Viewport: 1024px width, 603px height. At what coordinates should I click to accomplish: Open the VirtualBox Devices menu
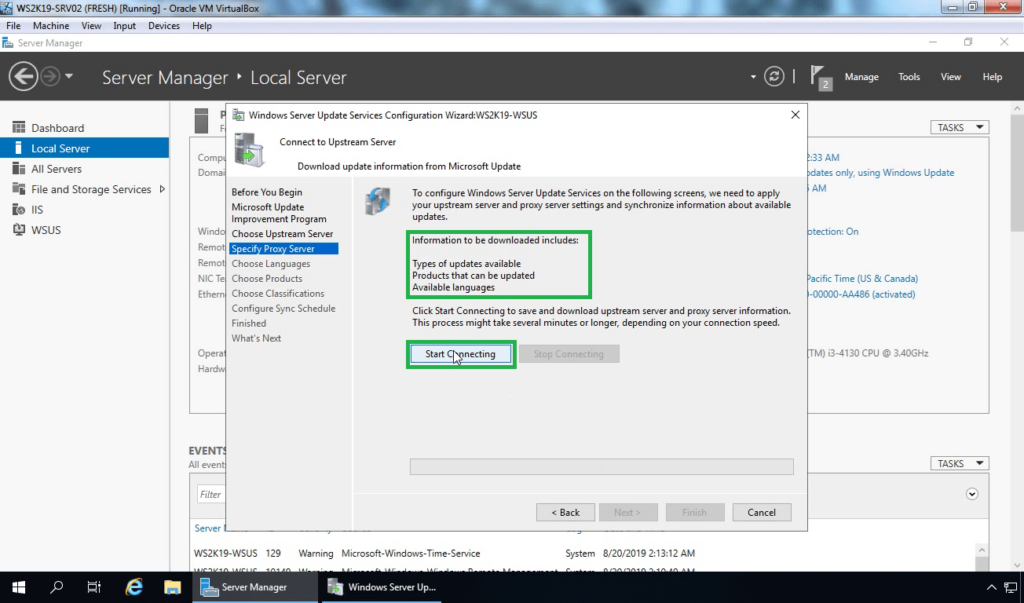point(163,25)
